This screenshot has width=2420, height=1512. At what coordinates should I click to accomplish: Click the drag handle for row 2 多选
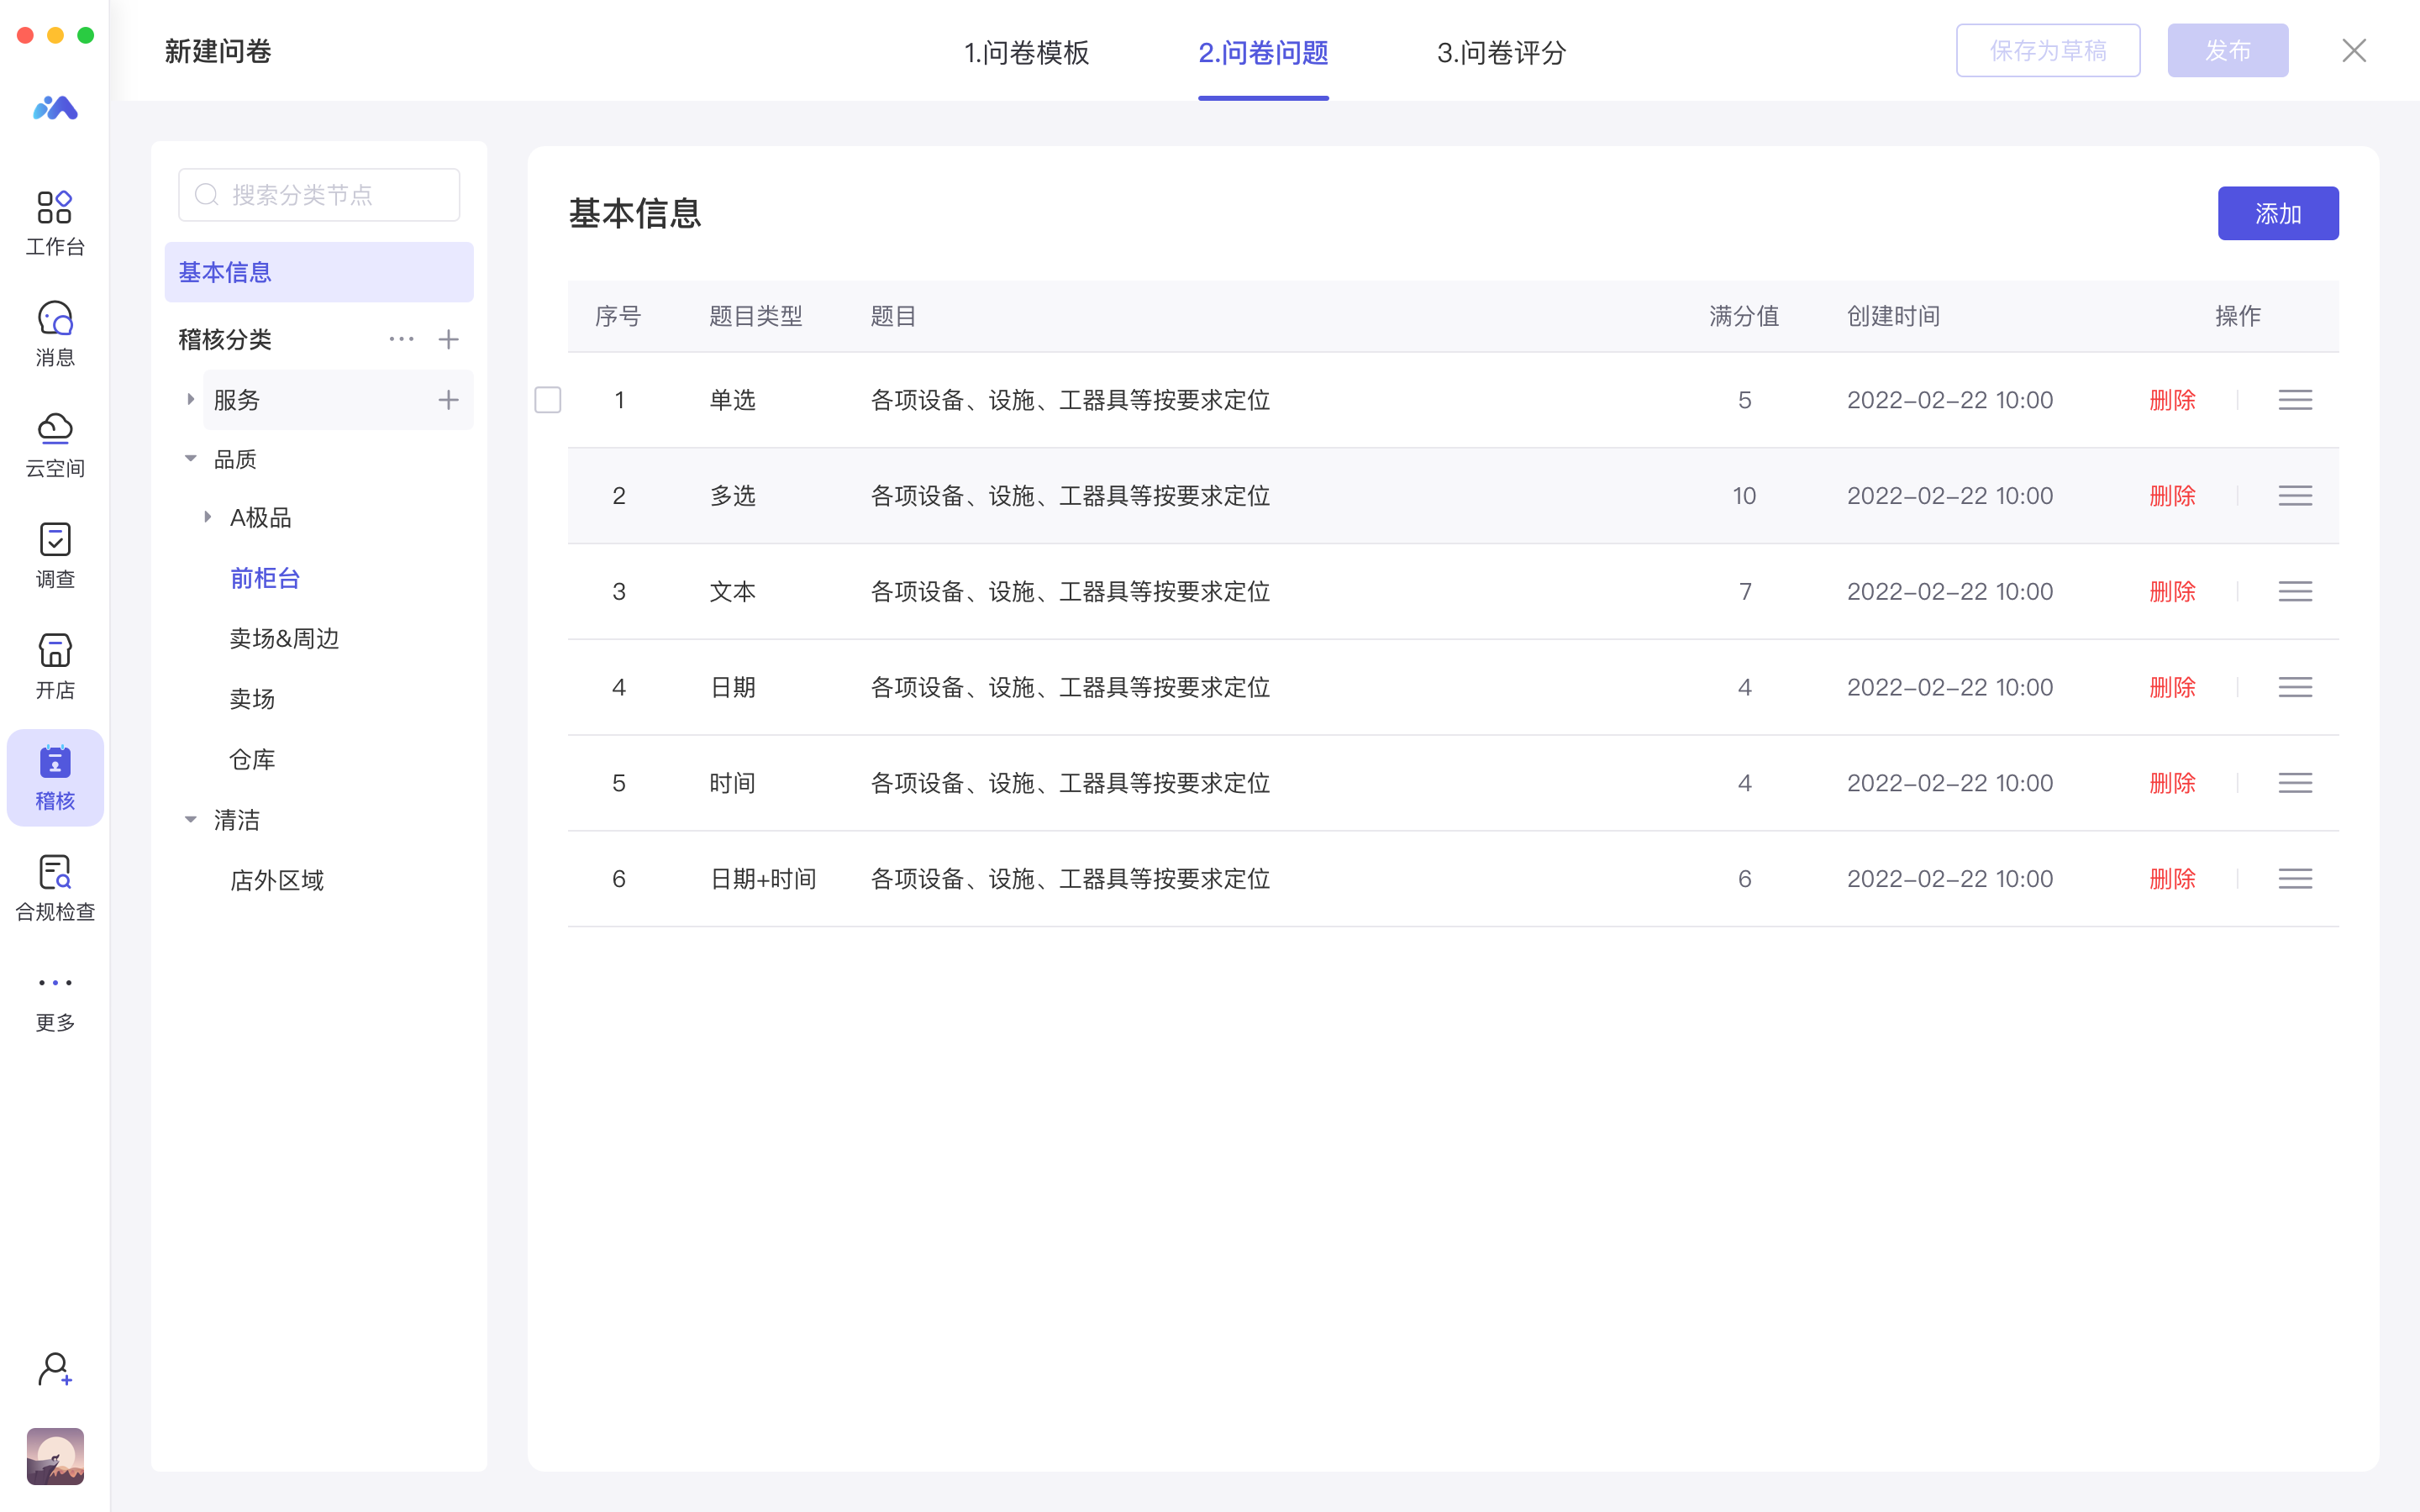2295,496
